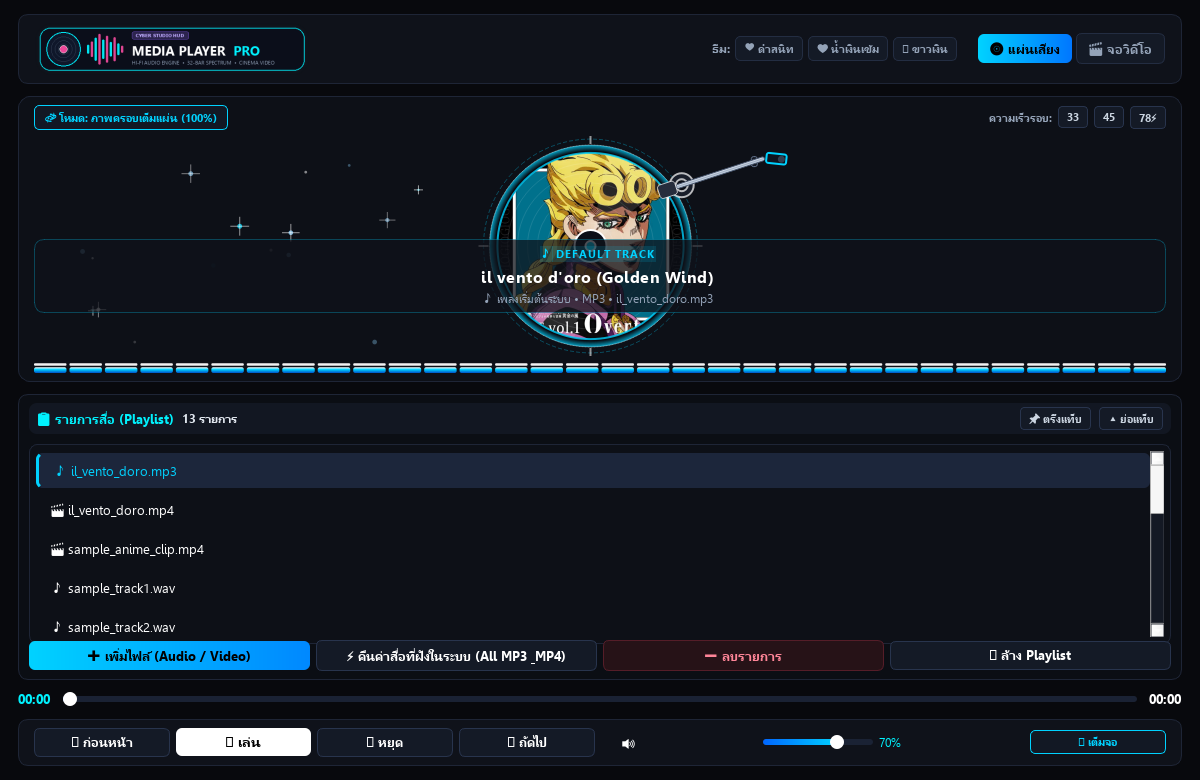Skip to next track with ถัดไป

click(527, 742)
